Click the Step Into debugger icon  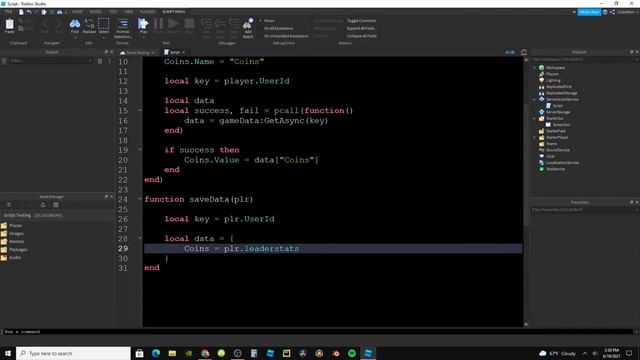point(206,28)
